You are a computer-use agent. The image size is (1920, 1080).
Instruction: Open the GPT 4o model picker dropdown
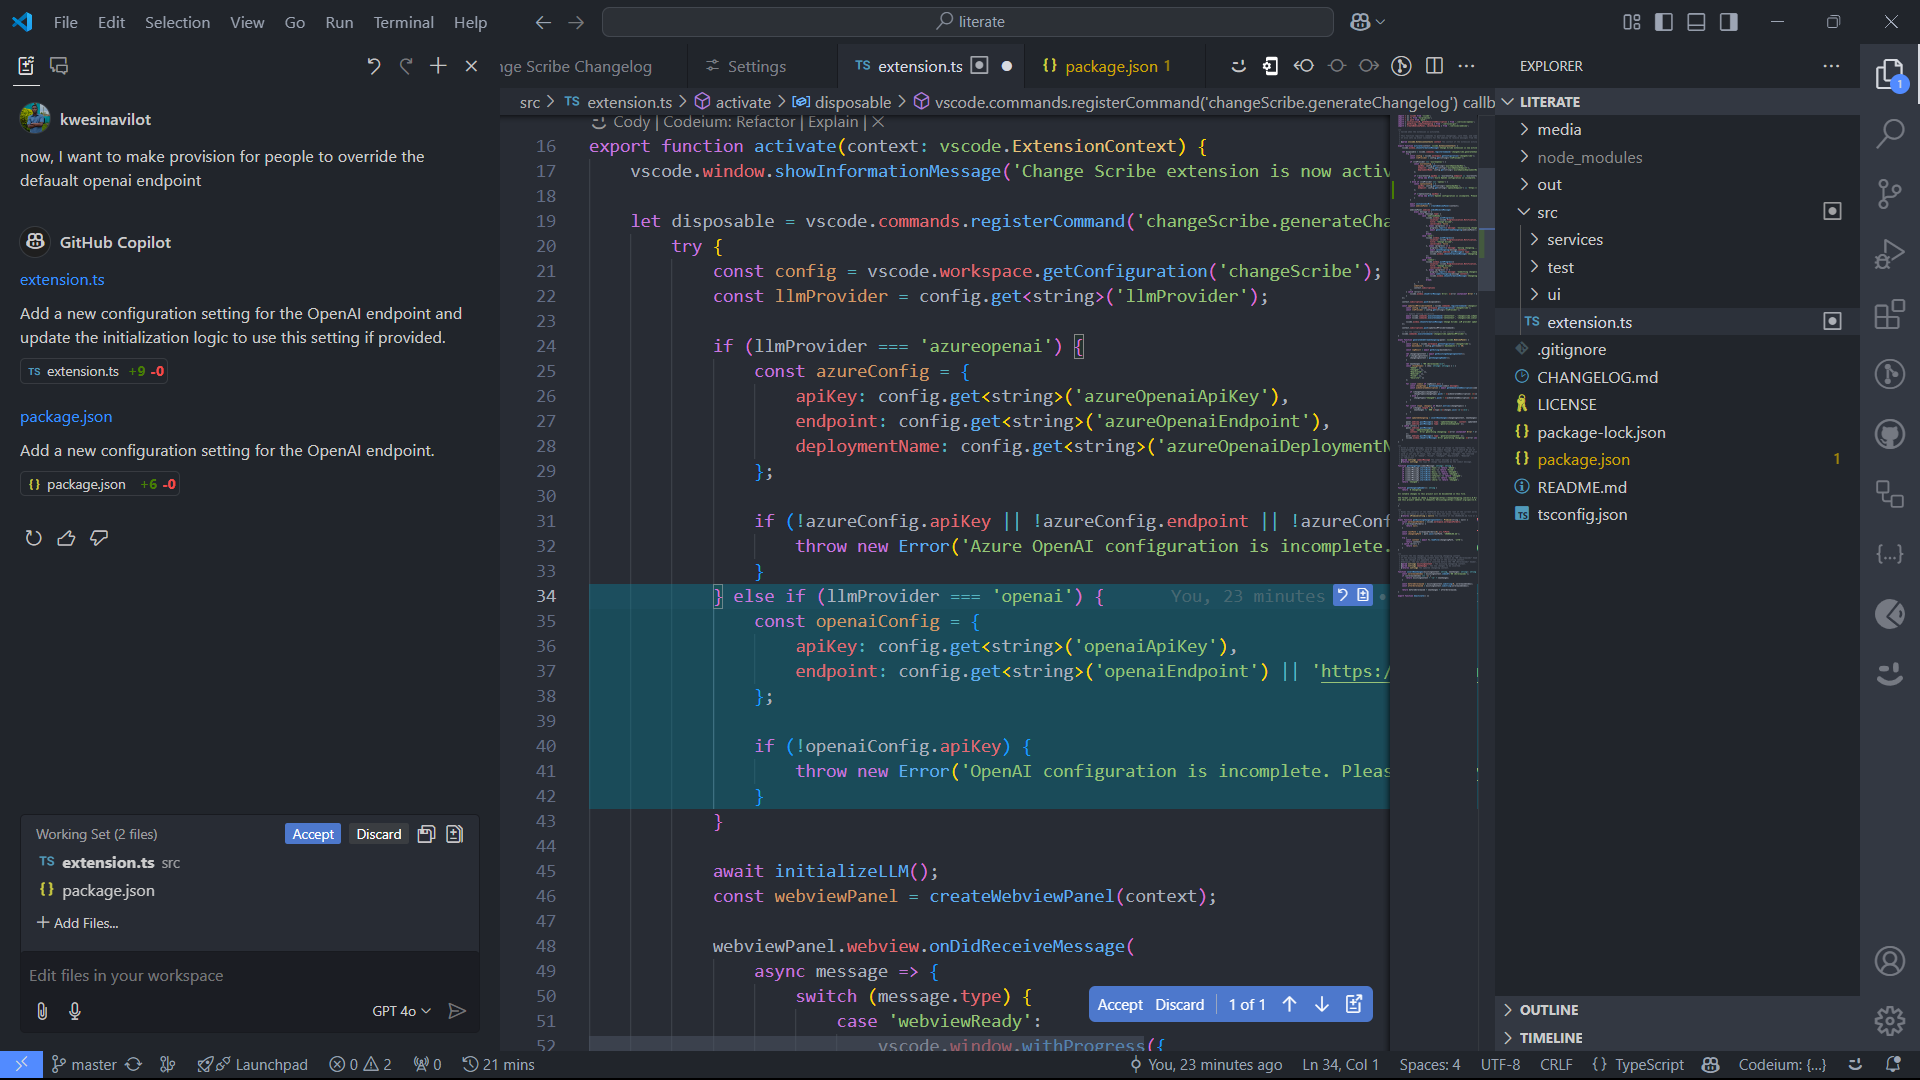click(x=401, y=1011)
